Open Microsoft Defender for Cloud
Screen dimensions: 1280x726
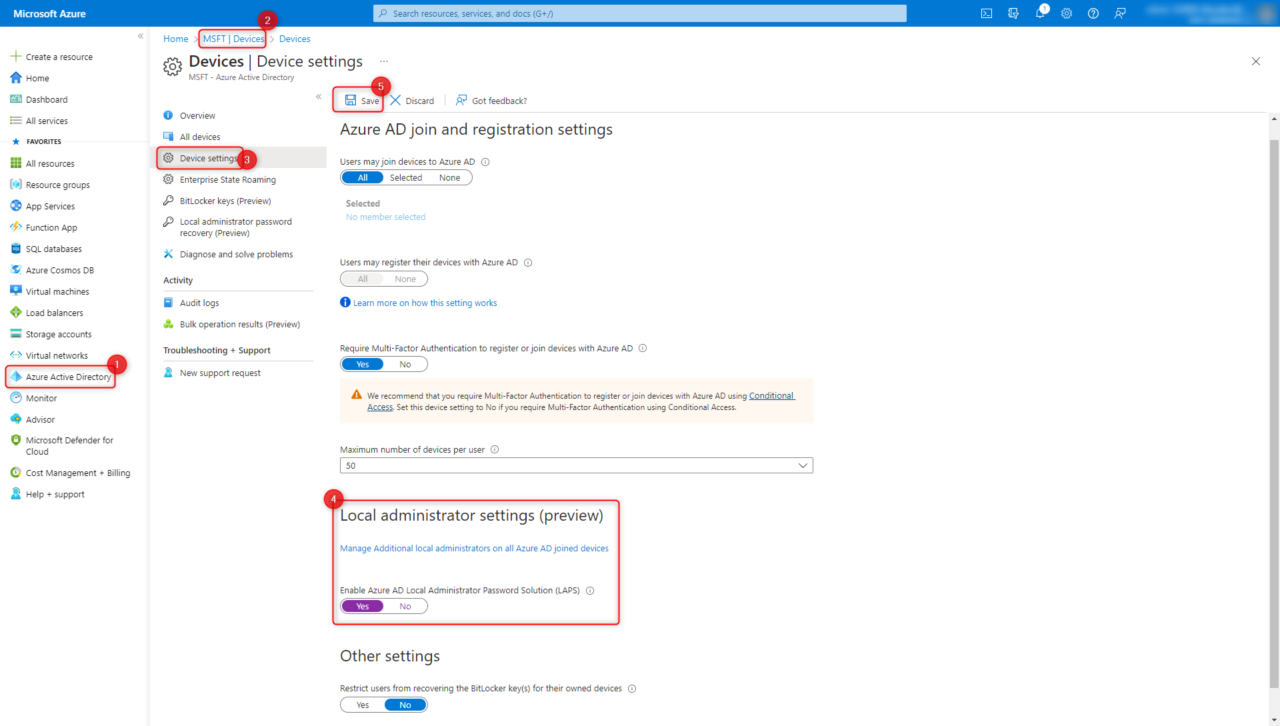[x=70, y=445]
